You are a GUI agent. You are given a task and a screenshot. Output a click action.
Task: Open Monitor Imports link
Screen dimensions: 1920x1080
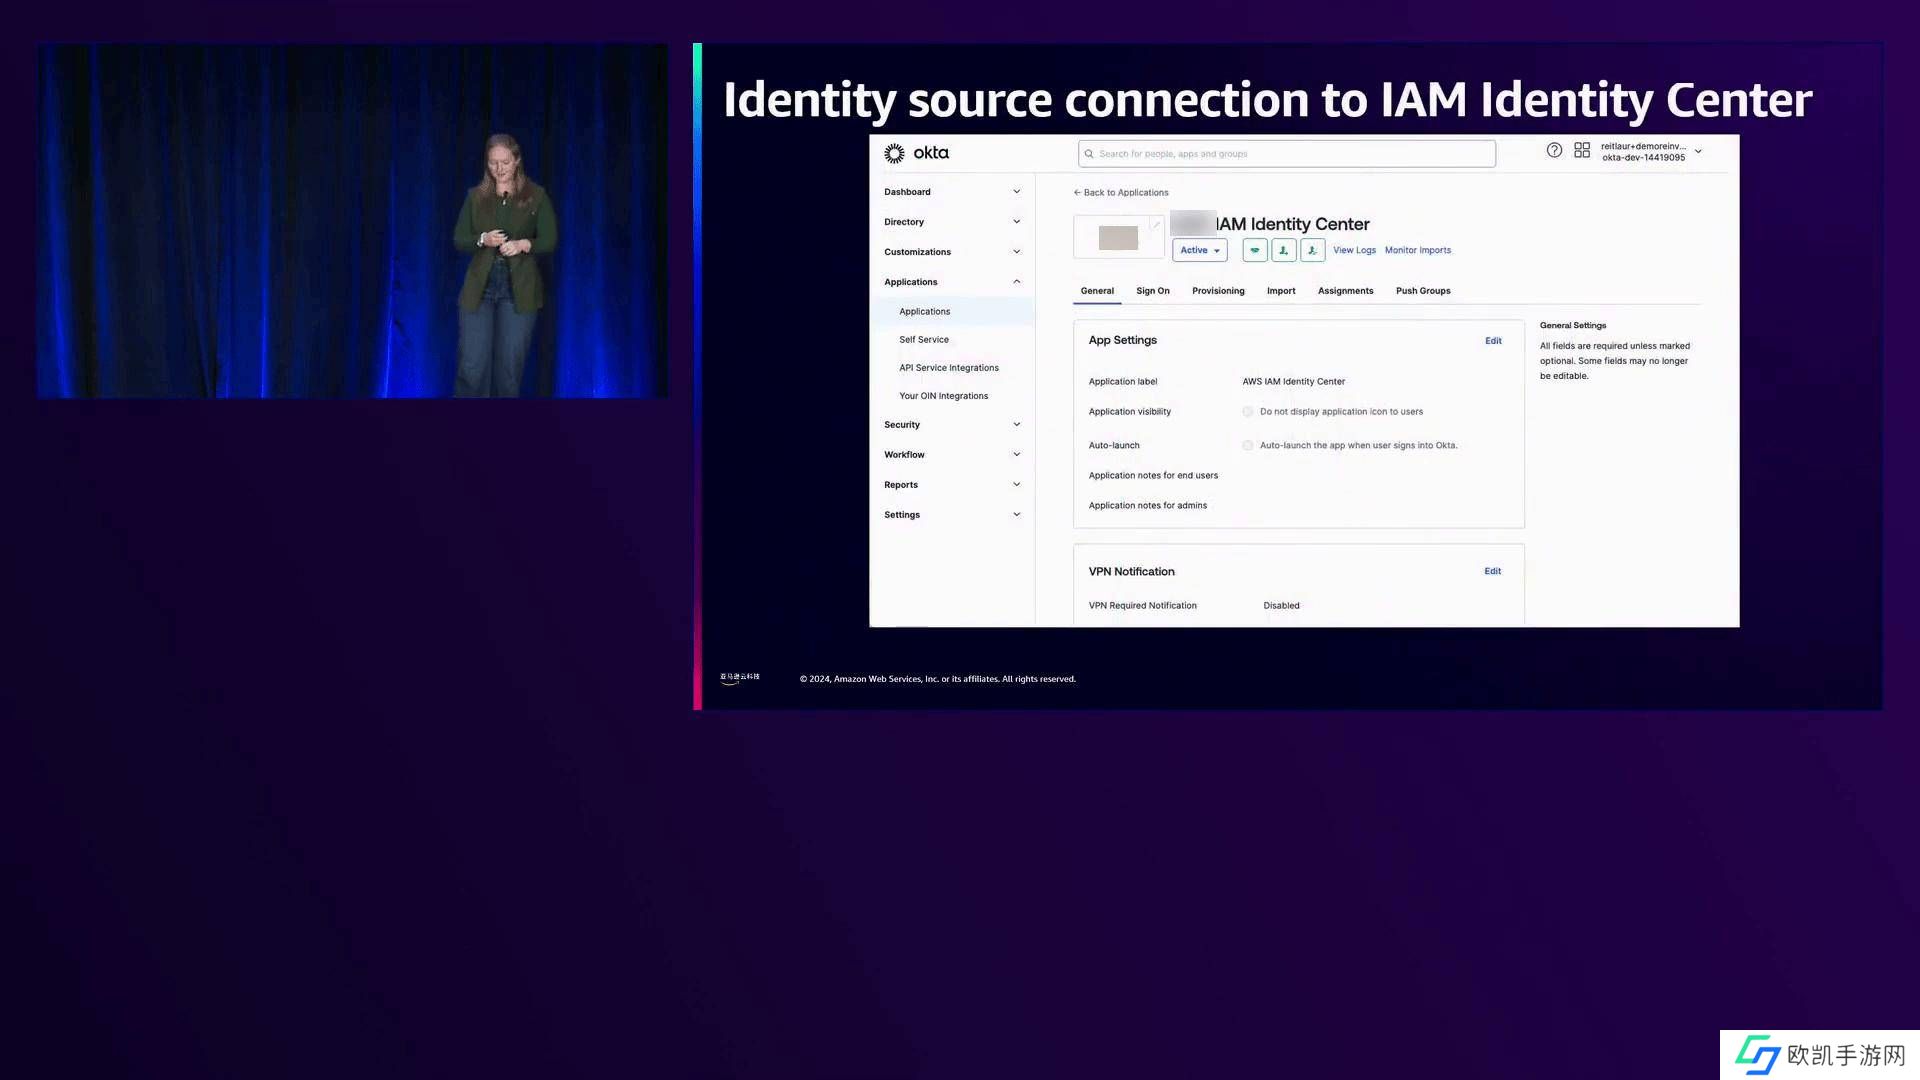click(x=1418, y=250)
